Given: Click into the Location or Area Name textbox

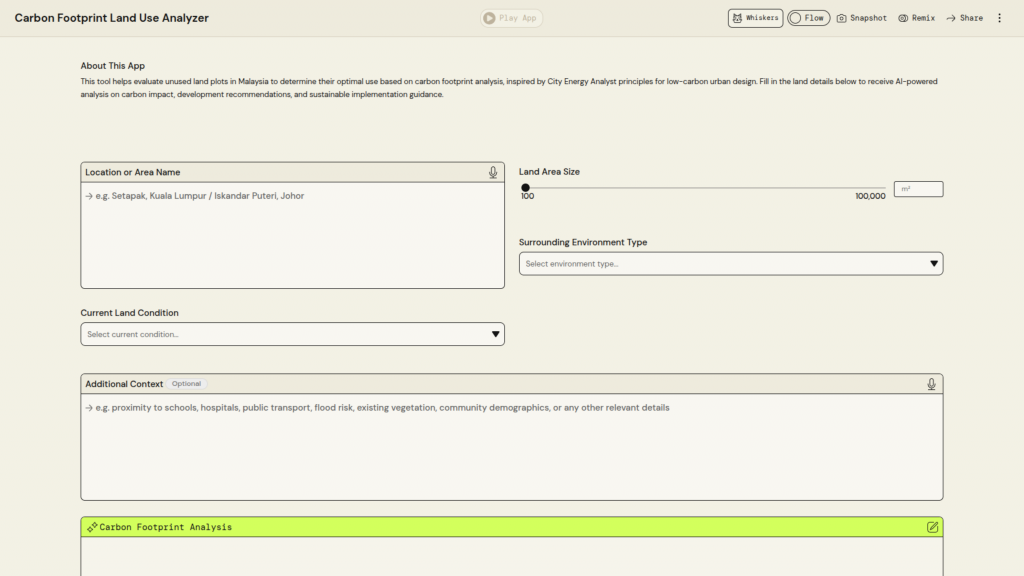Looking at the screenshot, I should click(292, 235).
